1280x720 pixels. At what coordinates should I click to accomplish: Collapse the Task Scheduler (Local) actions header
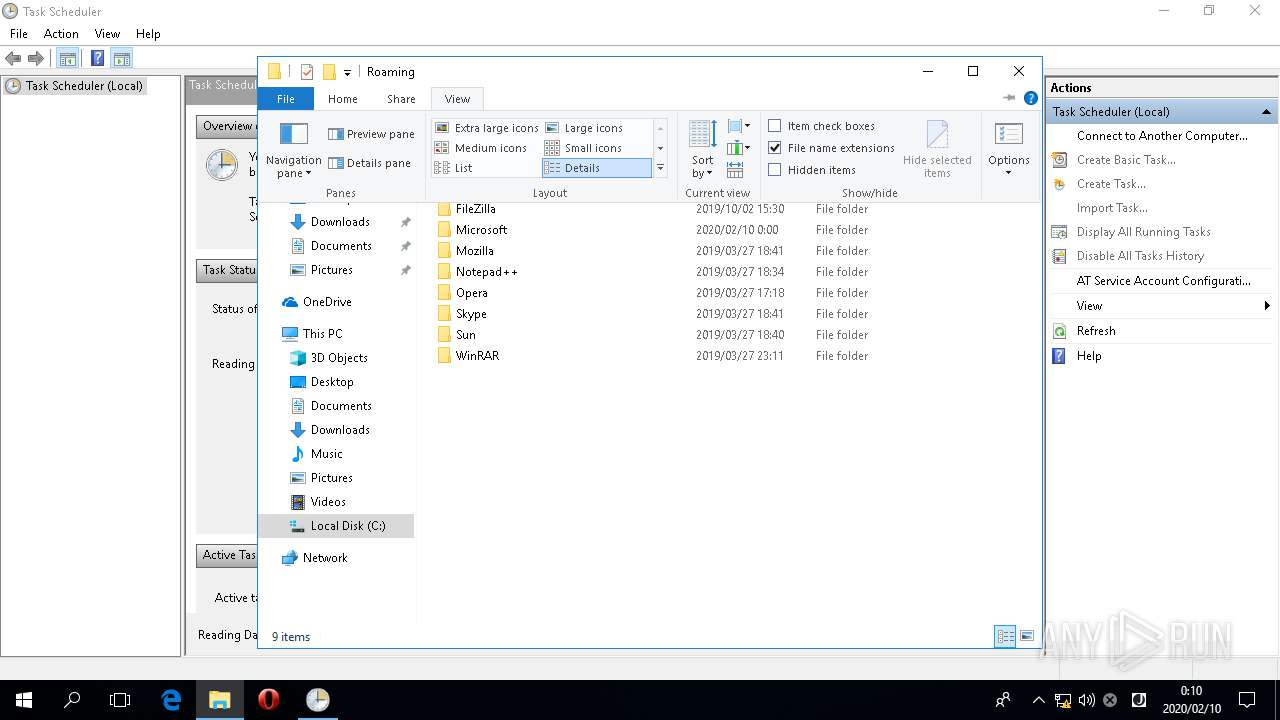(1266, 112)
